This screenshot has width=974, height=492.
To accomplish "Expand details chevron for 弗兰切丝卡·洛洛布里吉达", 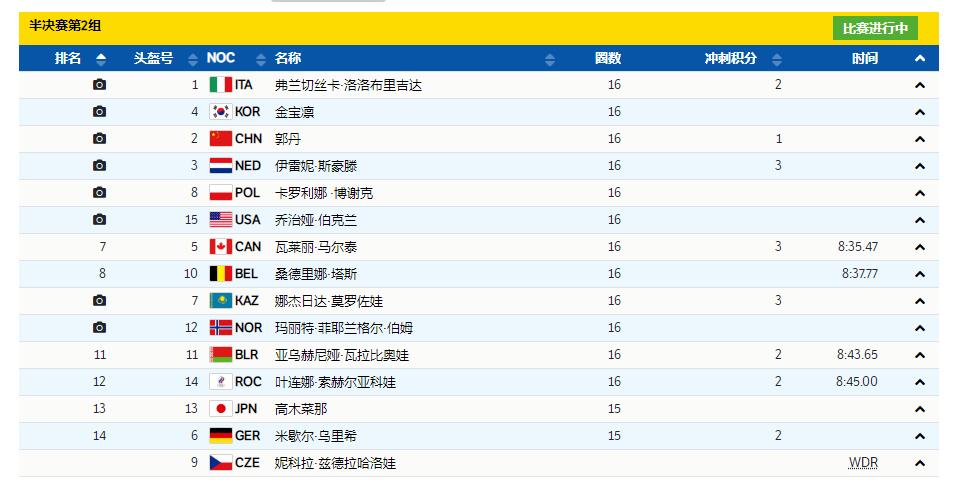I will [920, 85].
